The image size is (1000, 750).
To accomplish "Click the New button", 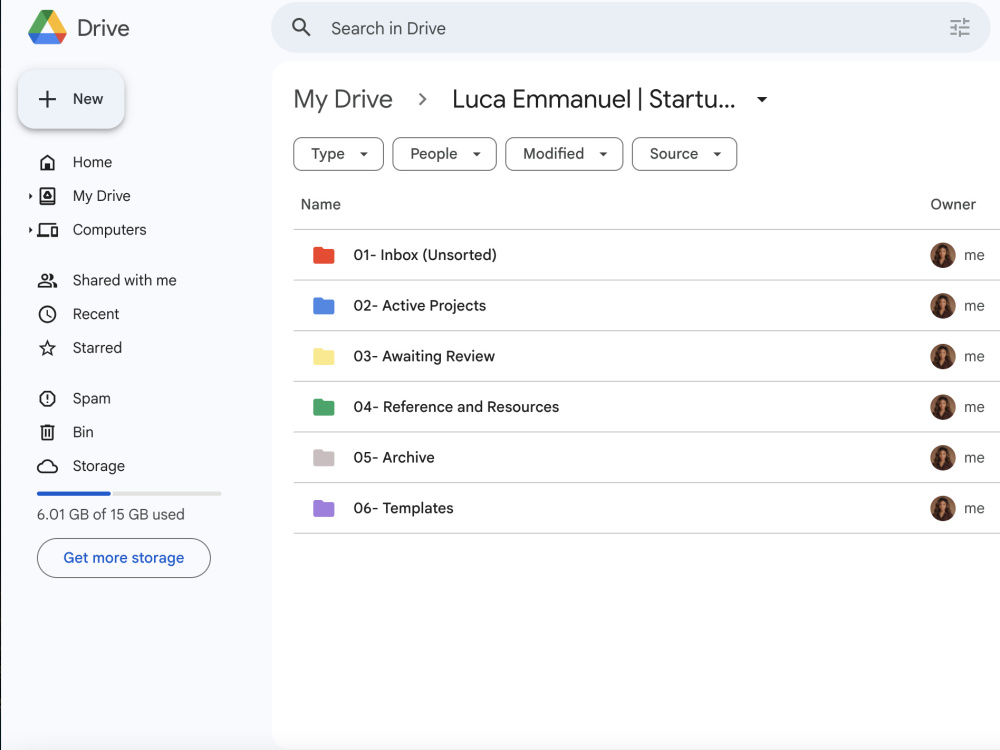I will click(x=71, y=99).
